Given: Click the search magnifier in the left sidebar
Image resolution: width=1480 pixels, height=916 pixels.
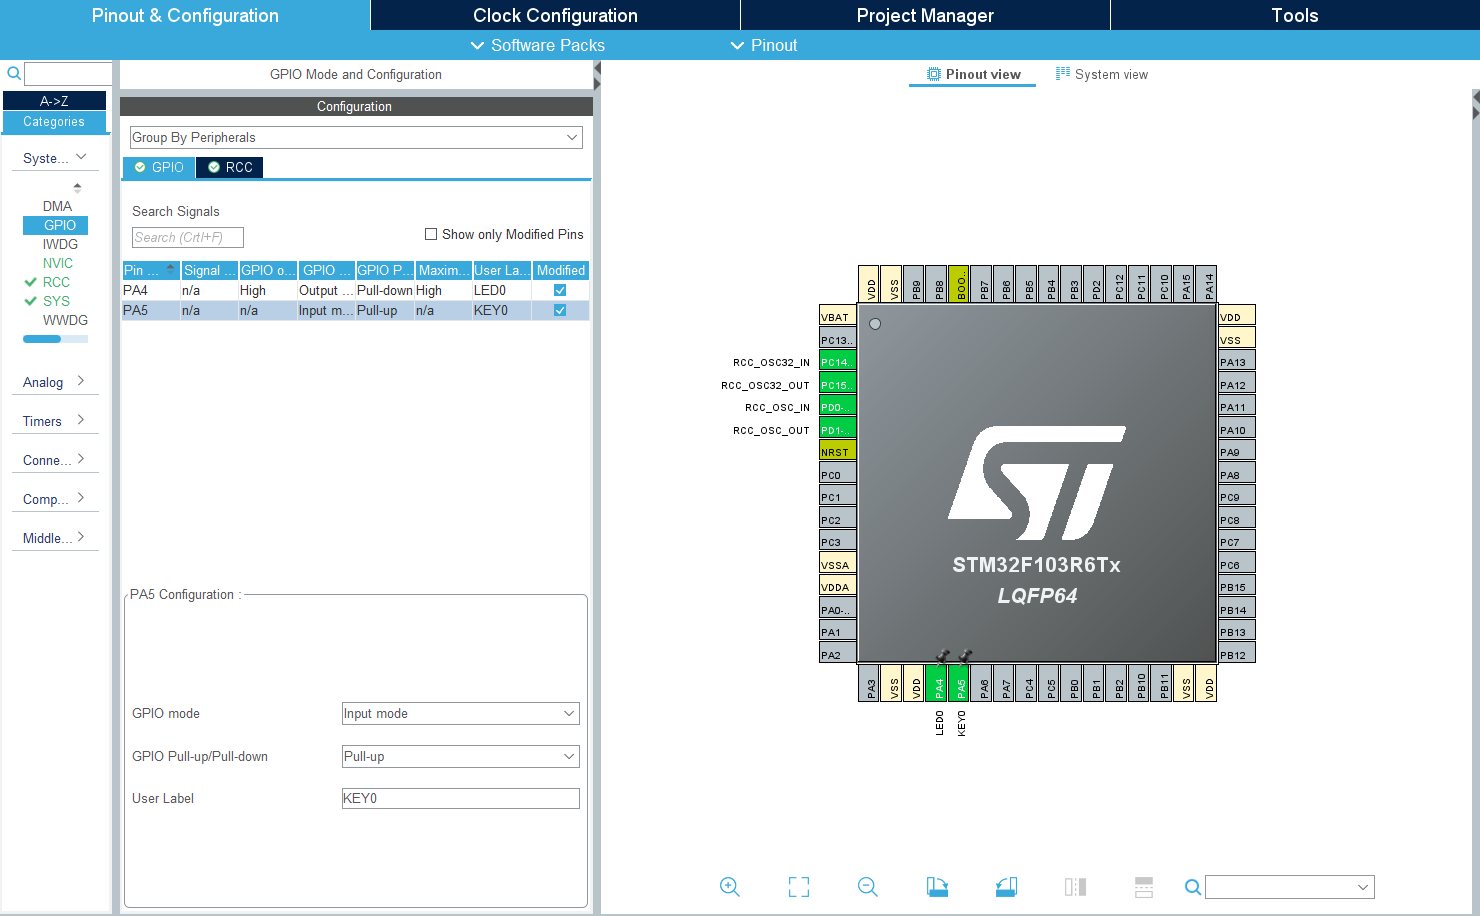Looking at the screenshot, I should [13, 73].
